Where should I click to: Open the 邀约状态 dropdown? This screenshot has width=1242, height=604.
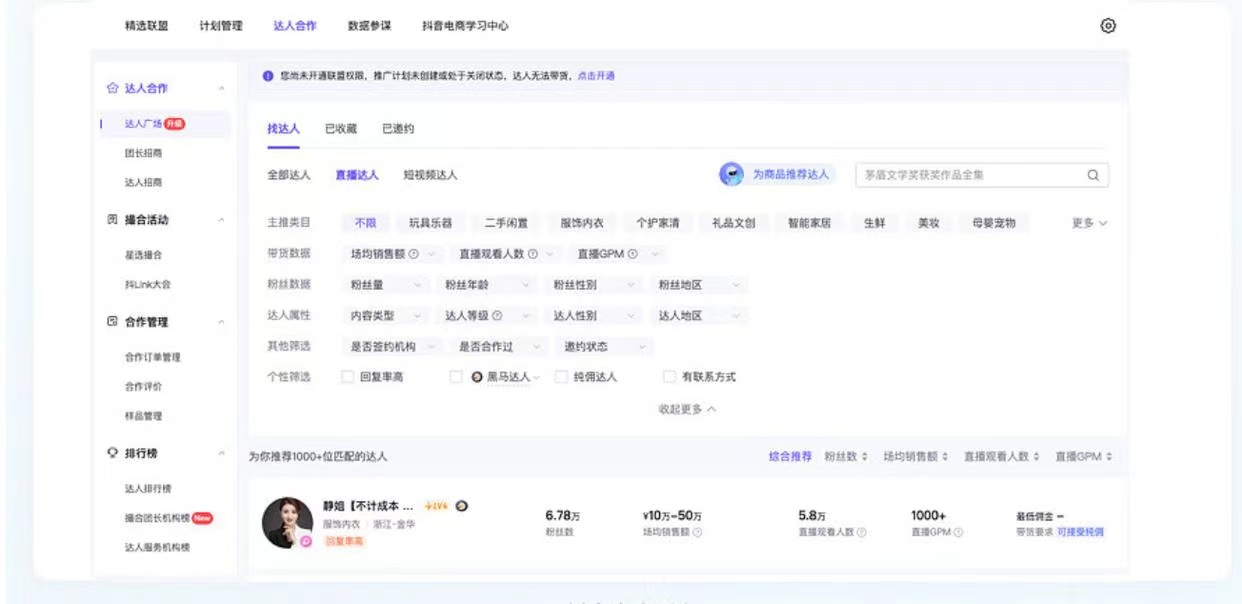tap(604, 347)
